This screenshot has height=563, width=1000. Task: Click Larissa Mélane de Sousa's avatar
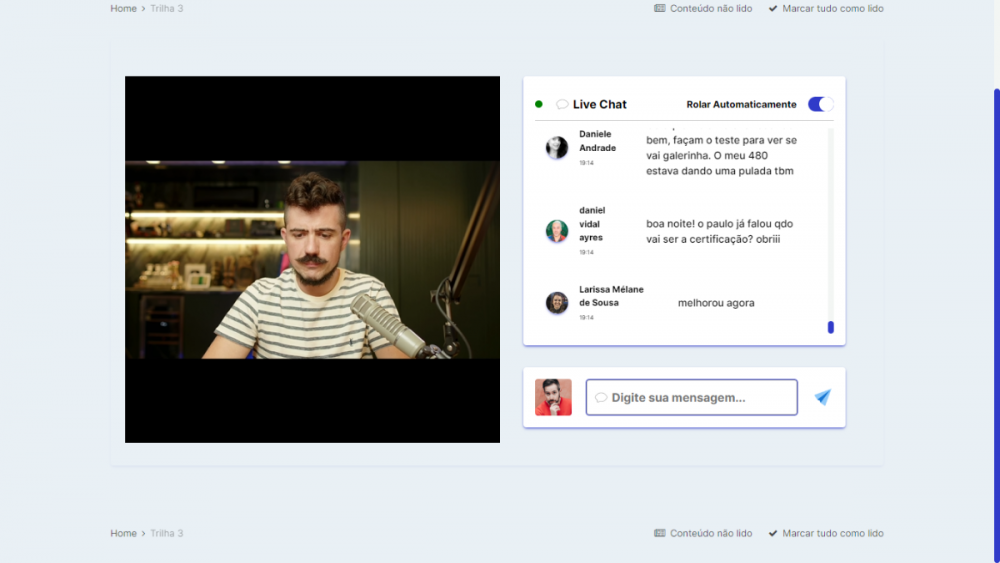tap(557, 303)
